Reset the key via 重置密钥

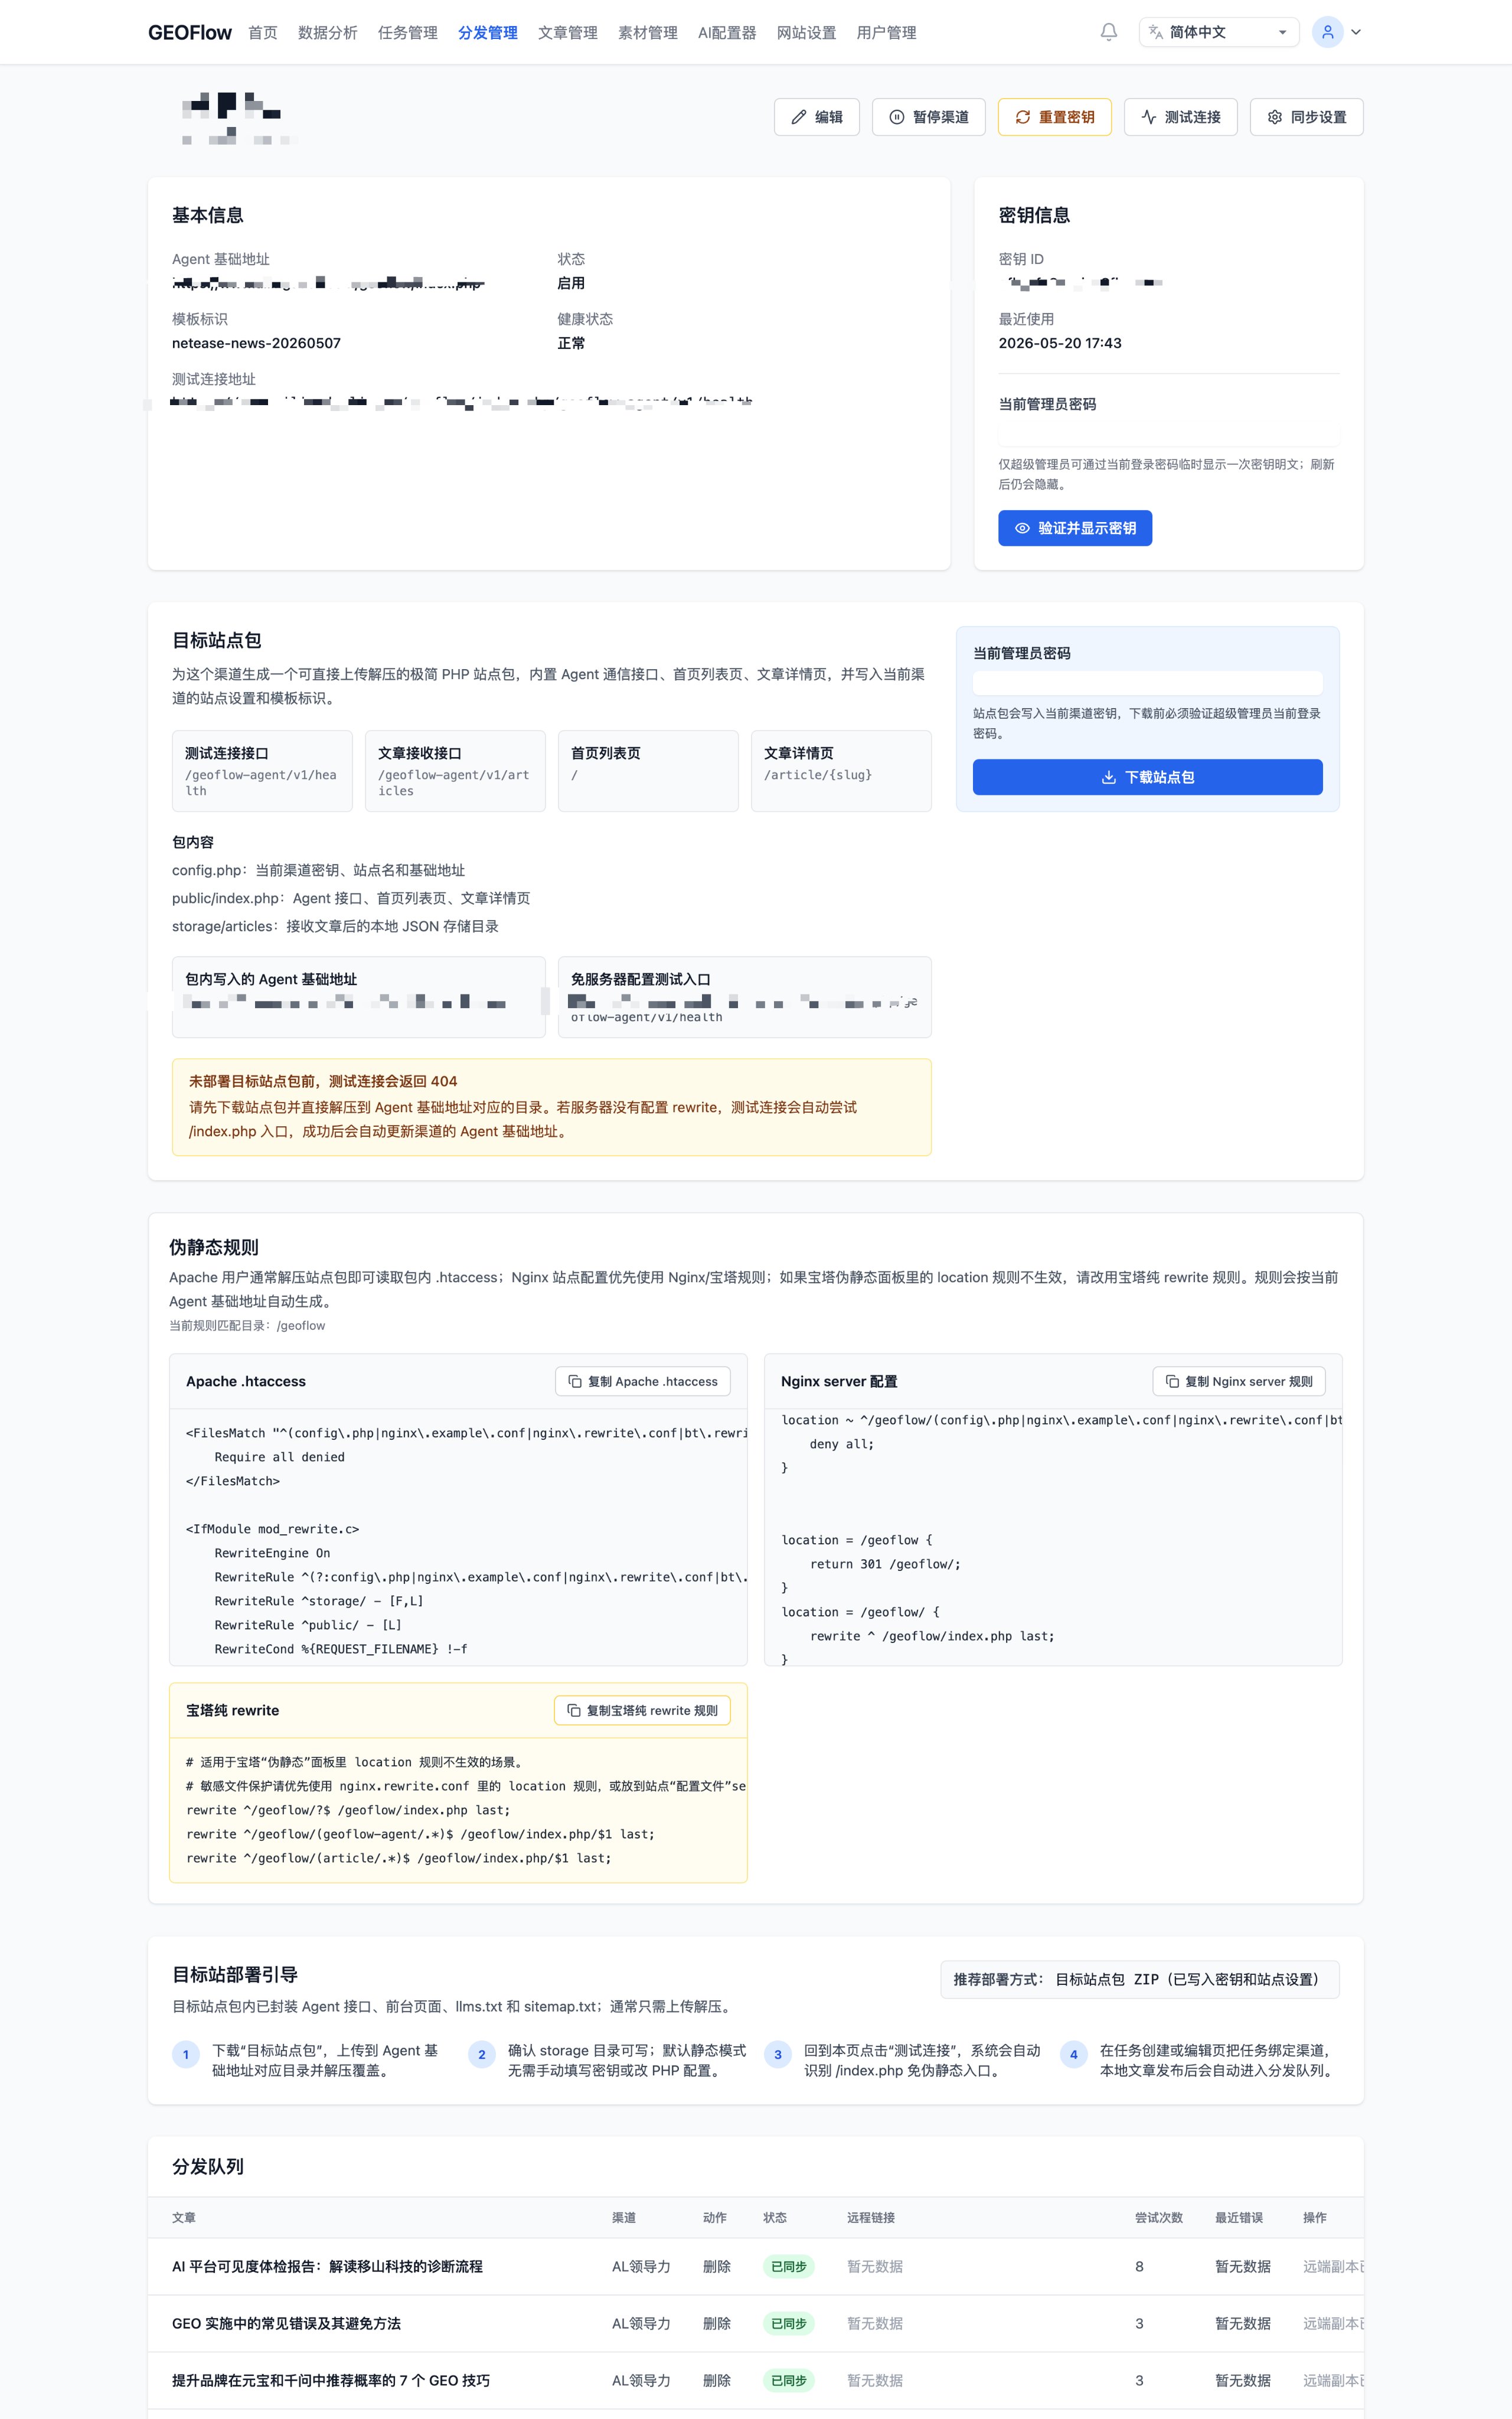(x=1054, y=117)
